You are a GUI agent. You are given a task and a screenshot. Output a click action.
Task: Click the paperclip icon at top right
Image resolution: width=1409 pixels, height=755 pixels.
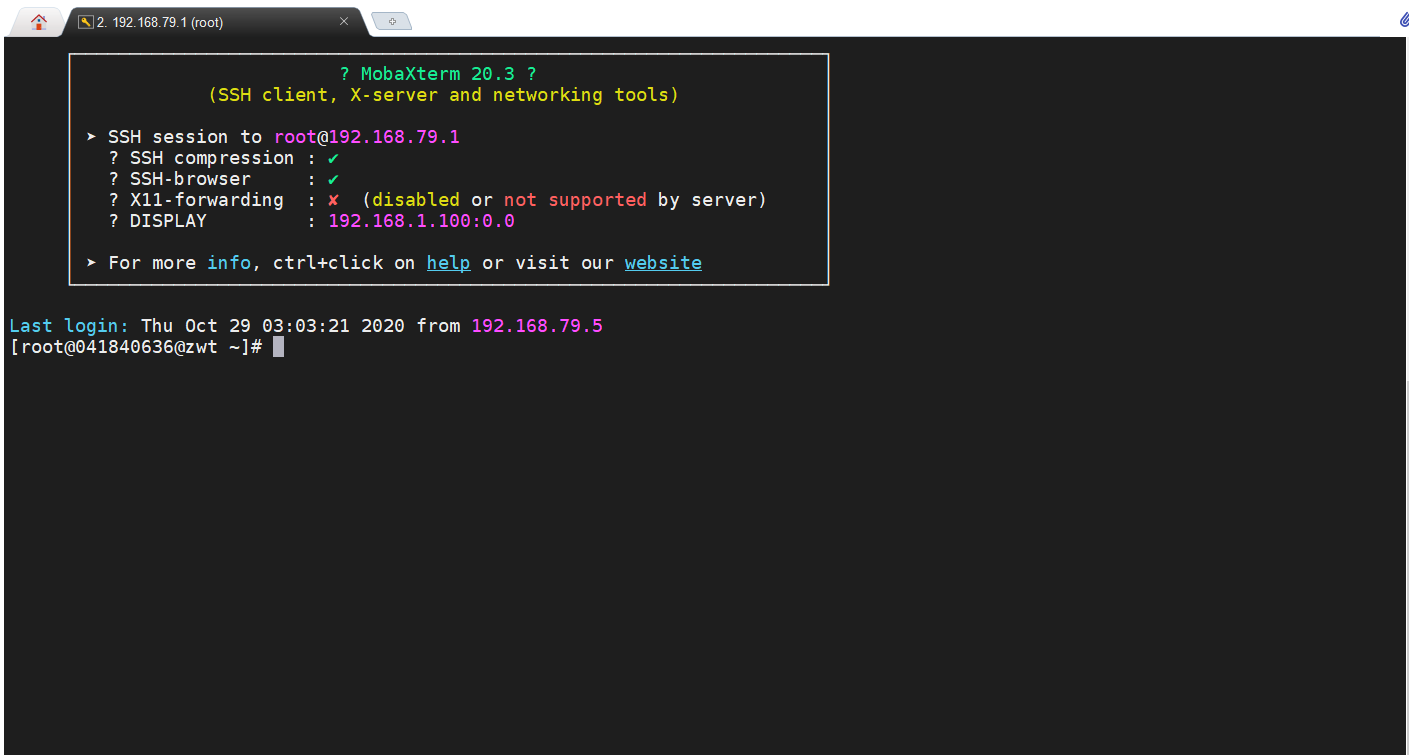pos(1403,19)
